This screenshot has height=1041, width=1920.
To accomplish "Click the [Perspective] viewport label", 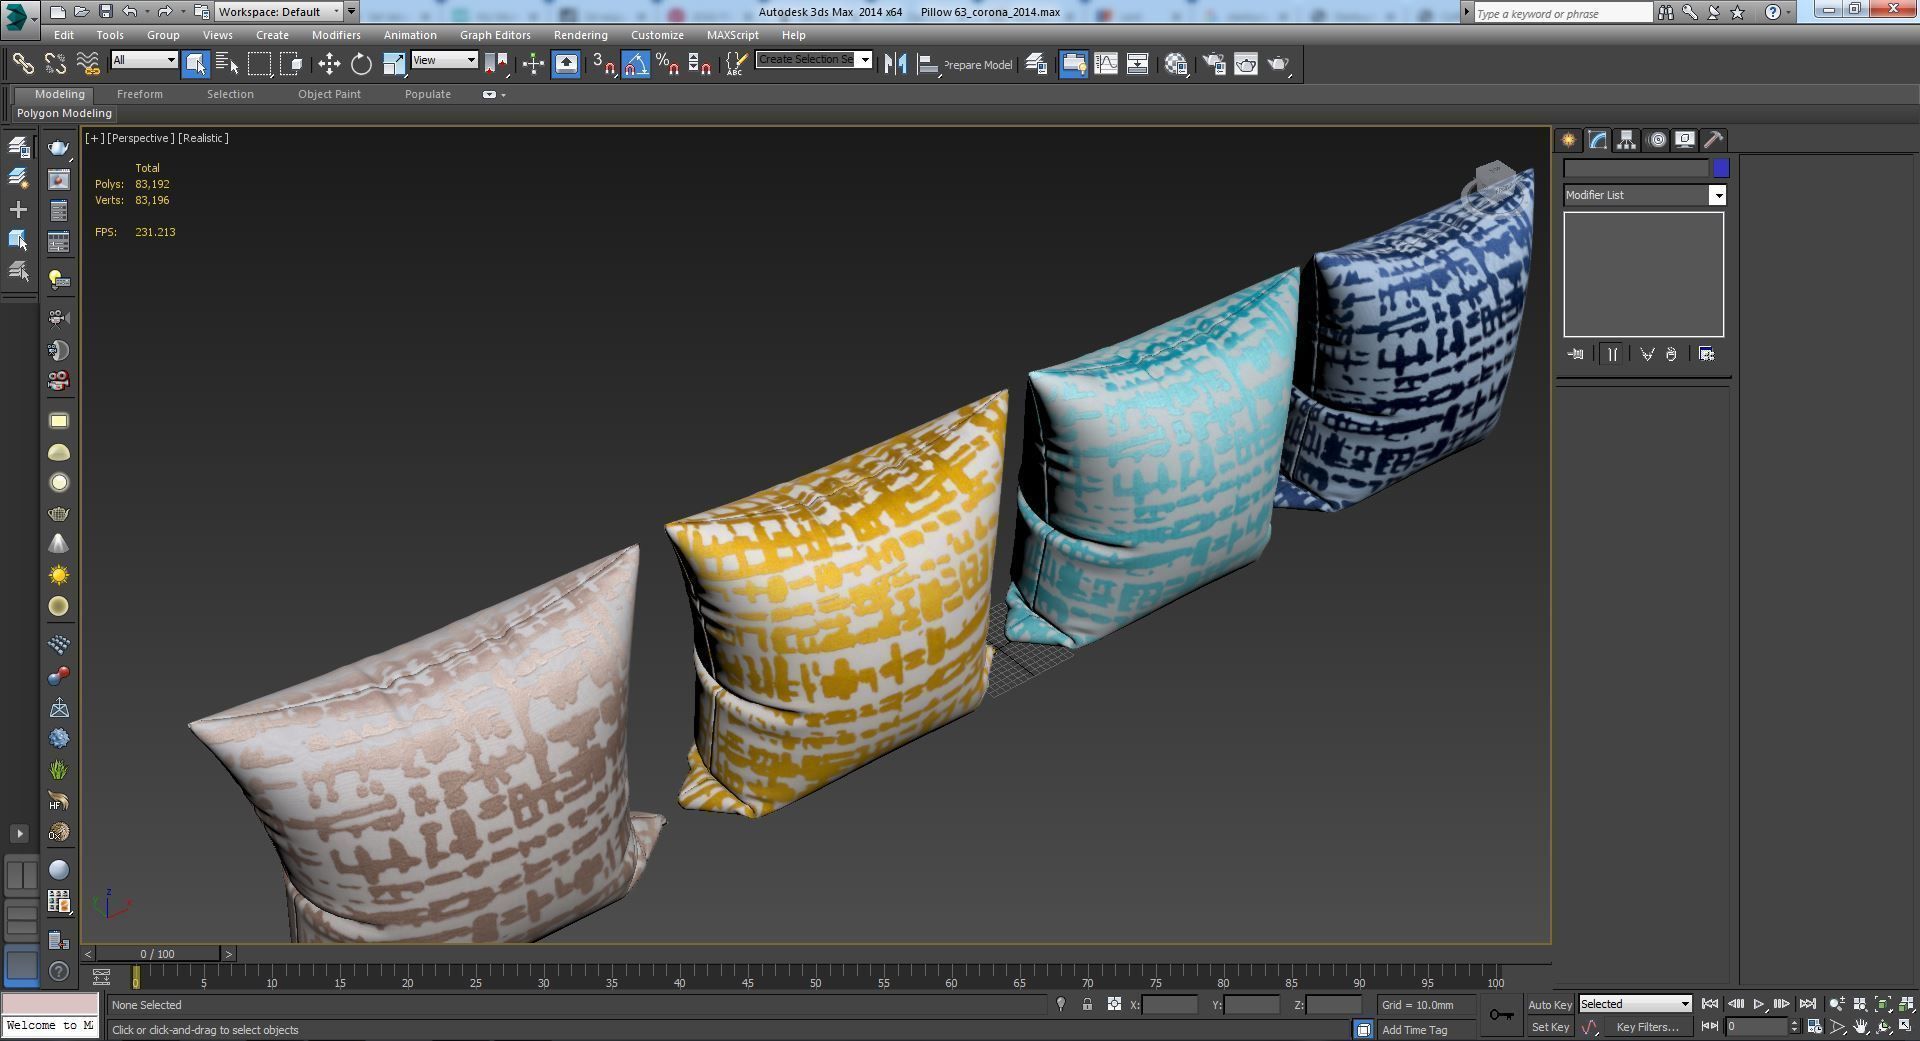I will pyautogui.click(x=140, y=138).
